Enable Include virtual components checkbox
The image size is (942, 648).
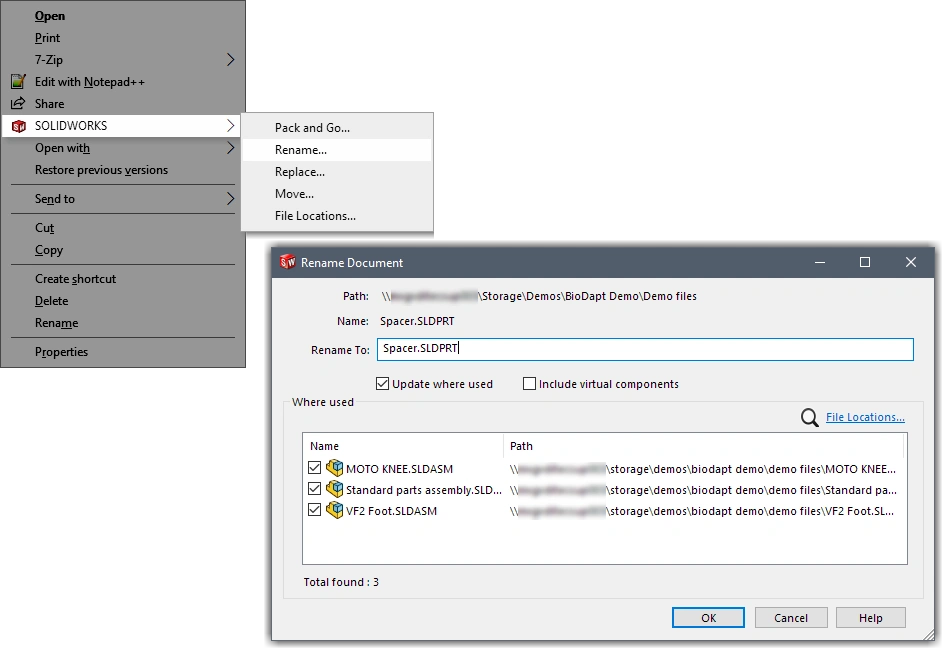529,384
